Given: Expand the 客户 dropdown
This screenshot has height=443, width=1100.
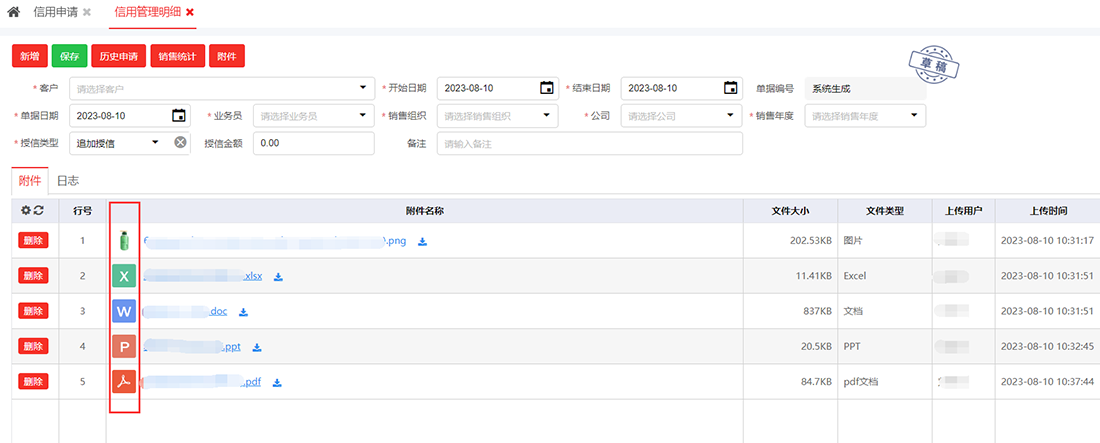Looking at the screenshot, I should pos(363,88).
